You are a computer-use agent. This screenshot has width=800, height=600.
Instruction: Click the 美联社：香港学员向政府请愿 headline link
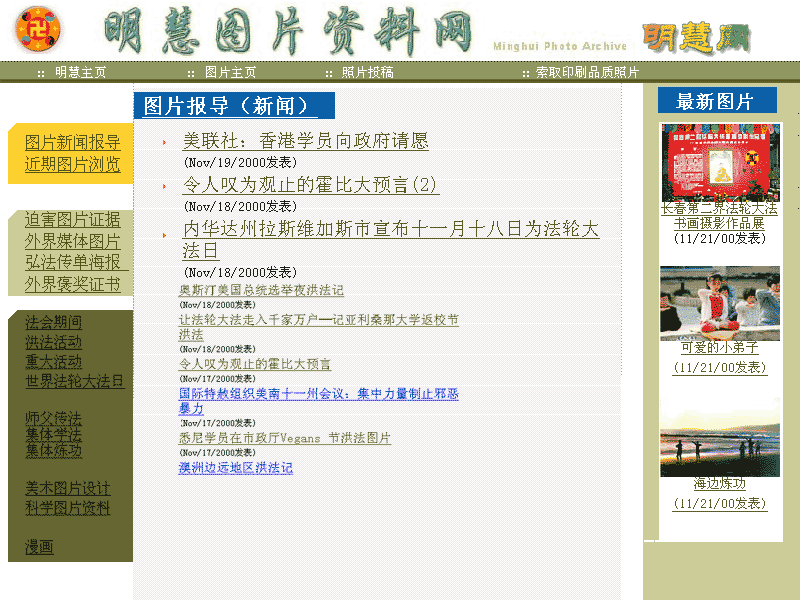click(x=305, y=141)
